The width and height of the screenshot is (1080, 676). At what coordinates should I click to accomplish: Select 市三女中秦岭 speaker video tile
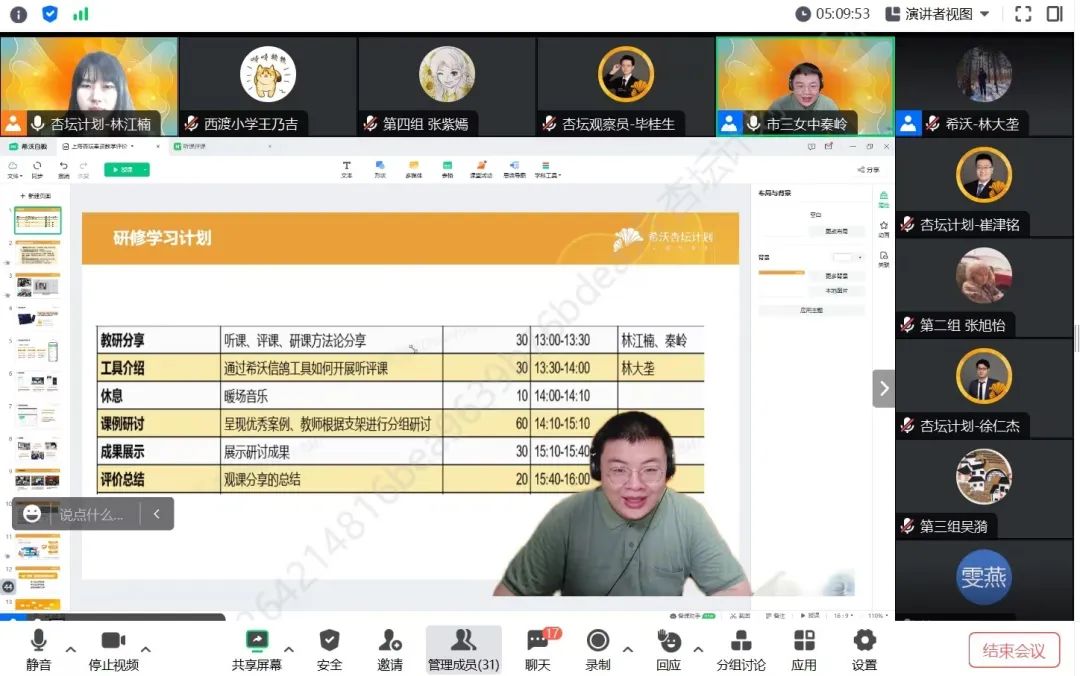805,85
